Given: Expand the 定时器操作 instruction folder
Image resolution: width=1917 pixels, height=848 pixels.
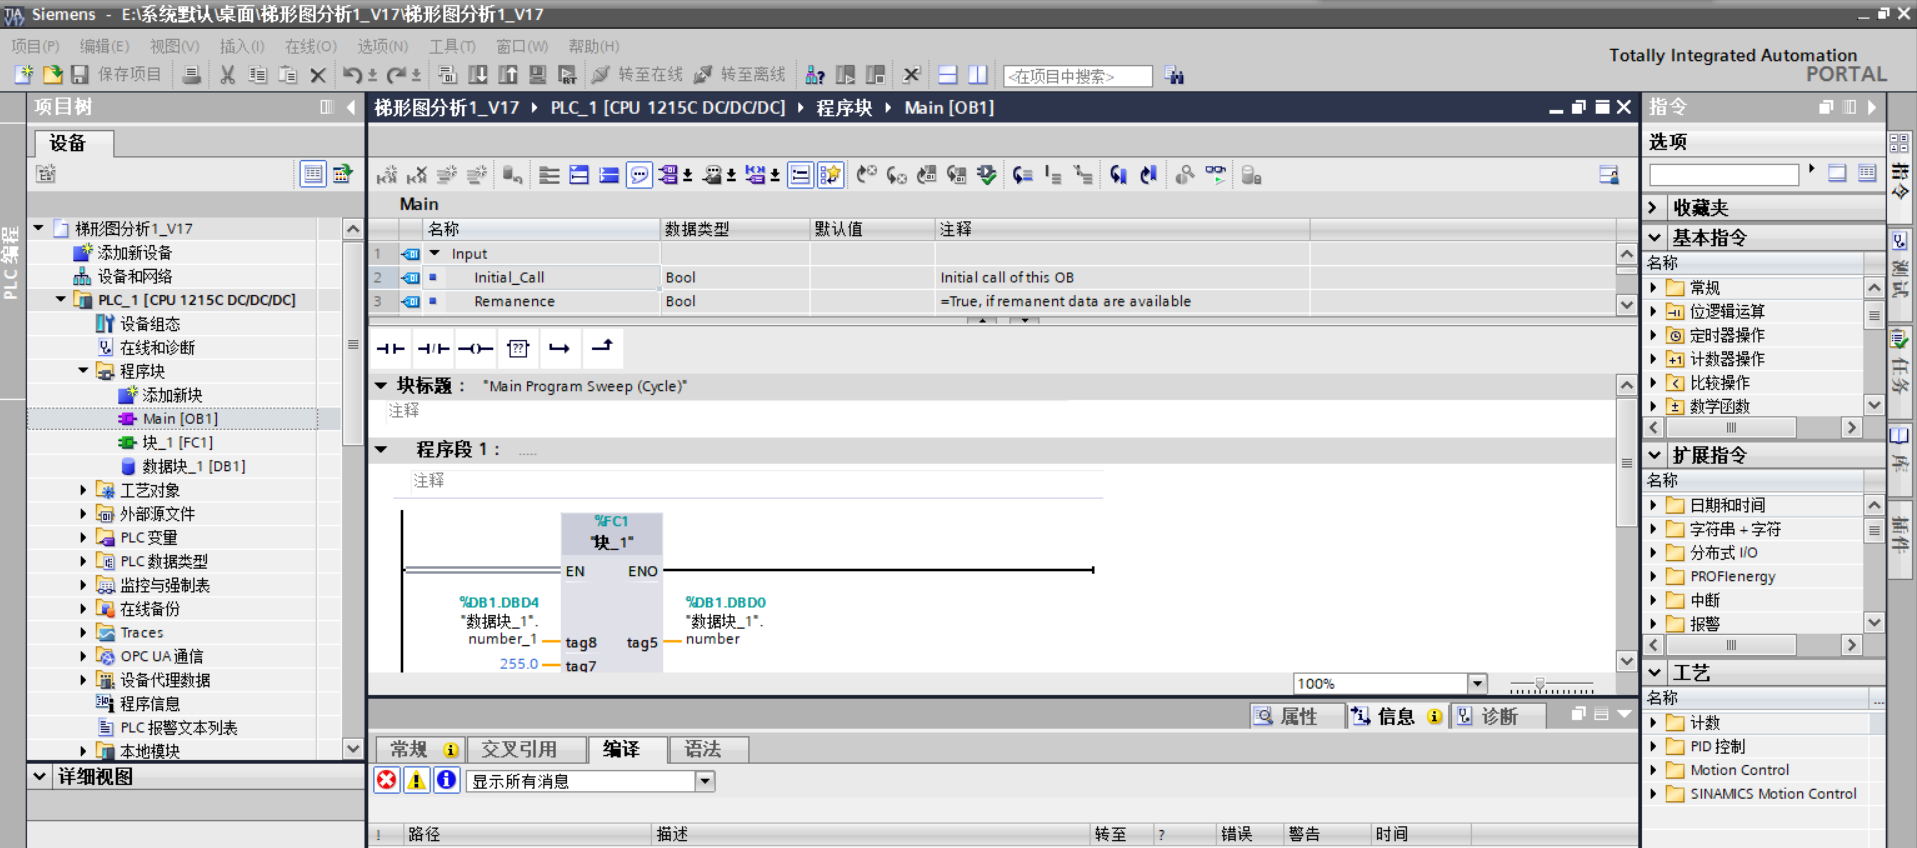Looking at the screenshot, I should [1653, 335].
